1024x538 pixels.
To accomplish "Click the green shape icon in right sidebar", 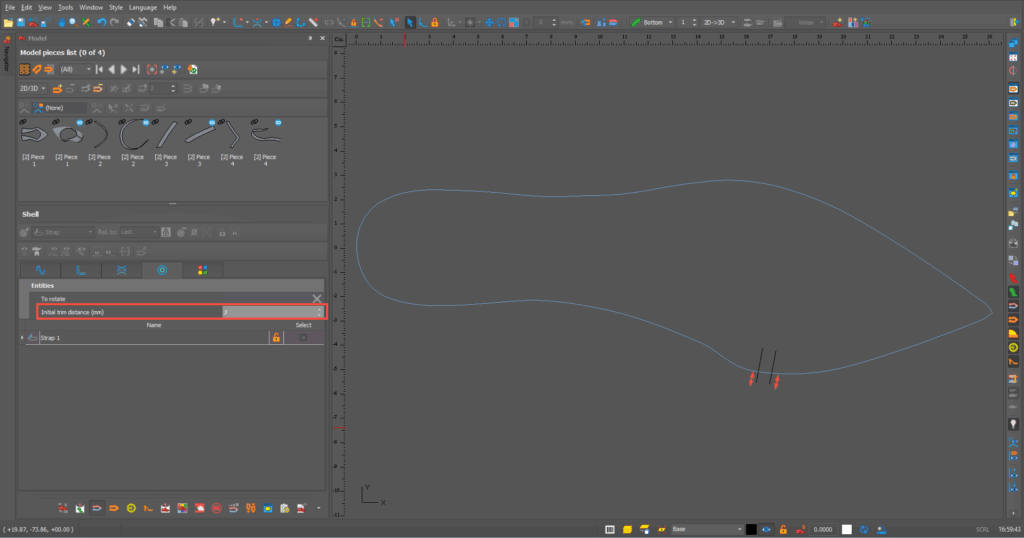I will coord(1013,292).
